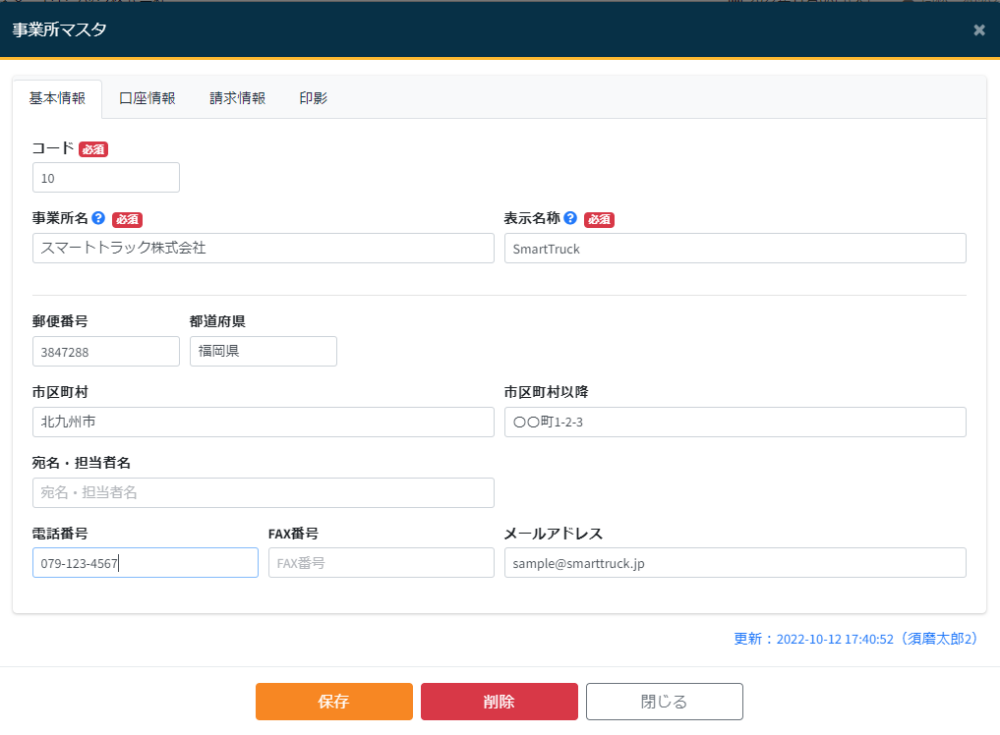Open the 請求情報 tab

tap(236, 97)
